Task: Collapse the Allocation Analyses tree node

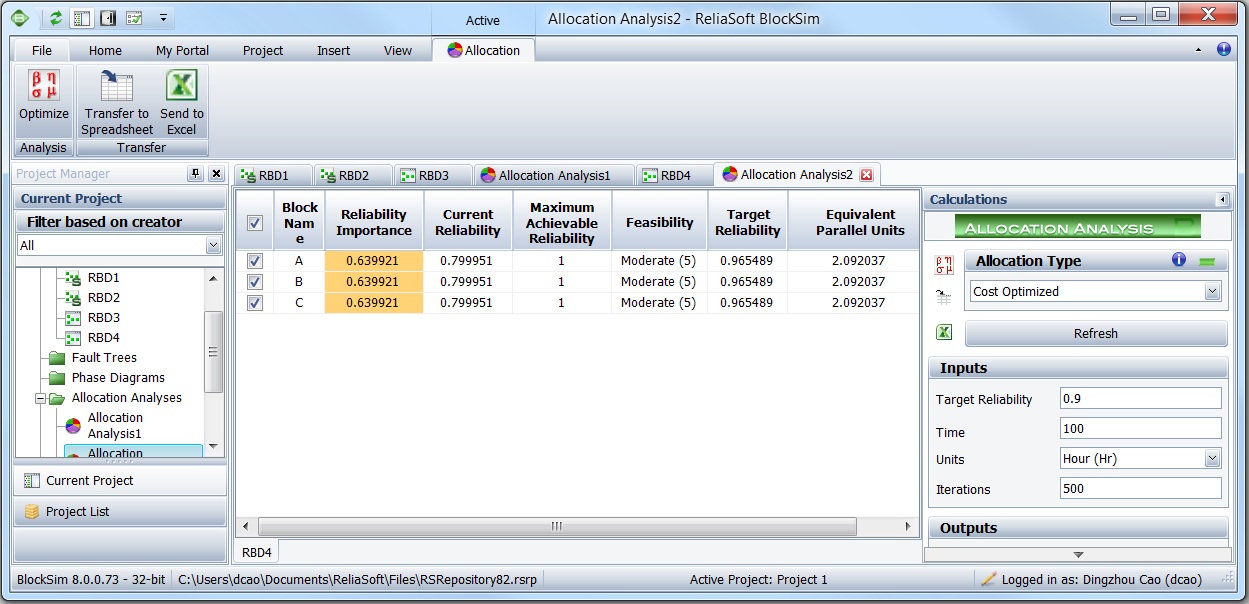Action: tap(41, 398)
